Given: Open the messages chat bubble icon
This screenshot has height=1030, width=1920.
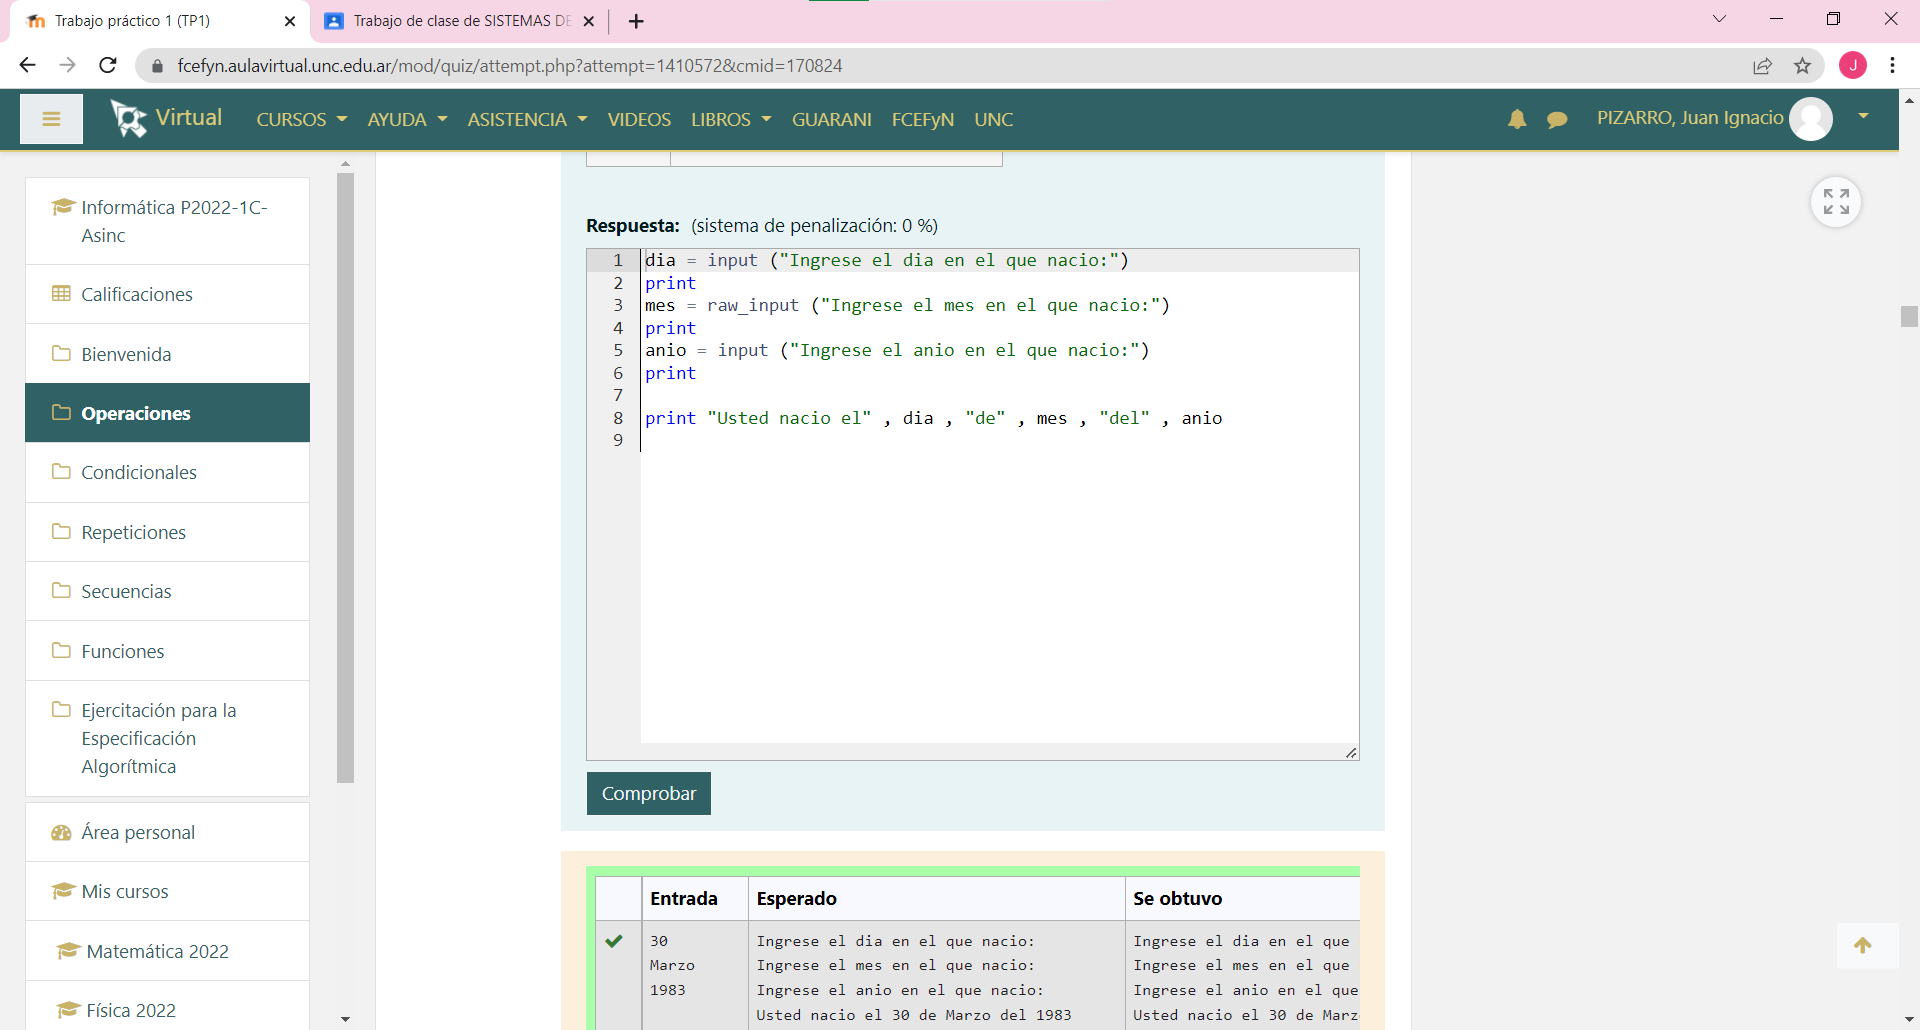Looking at the screenshot, I should click(x=1556, y=120).
